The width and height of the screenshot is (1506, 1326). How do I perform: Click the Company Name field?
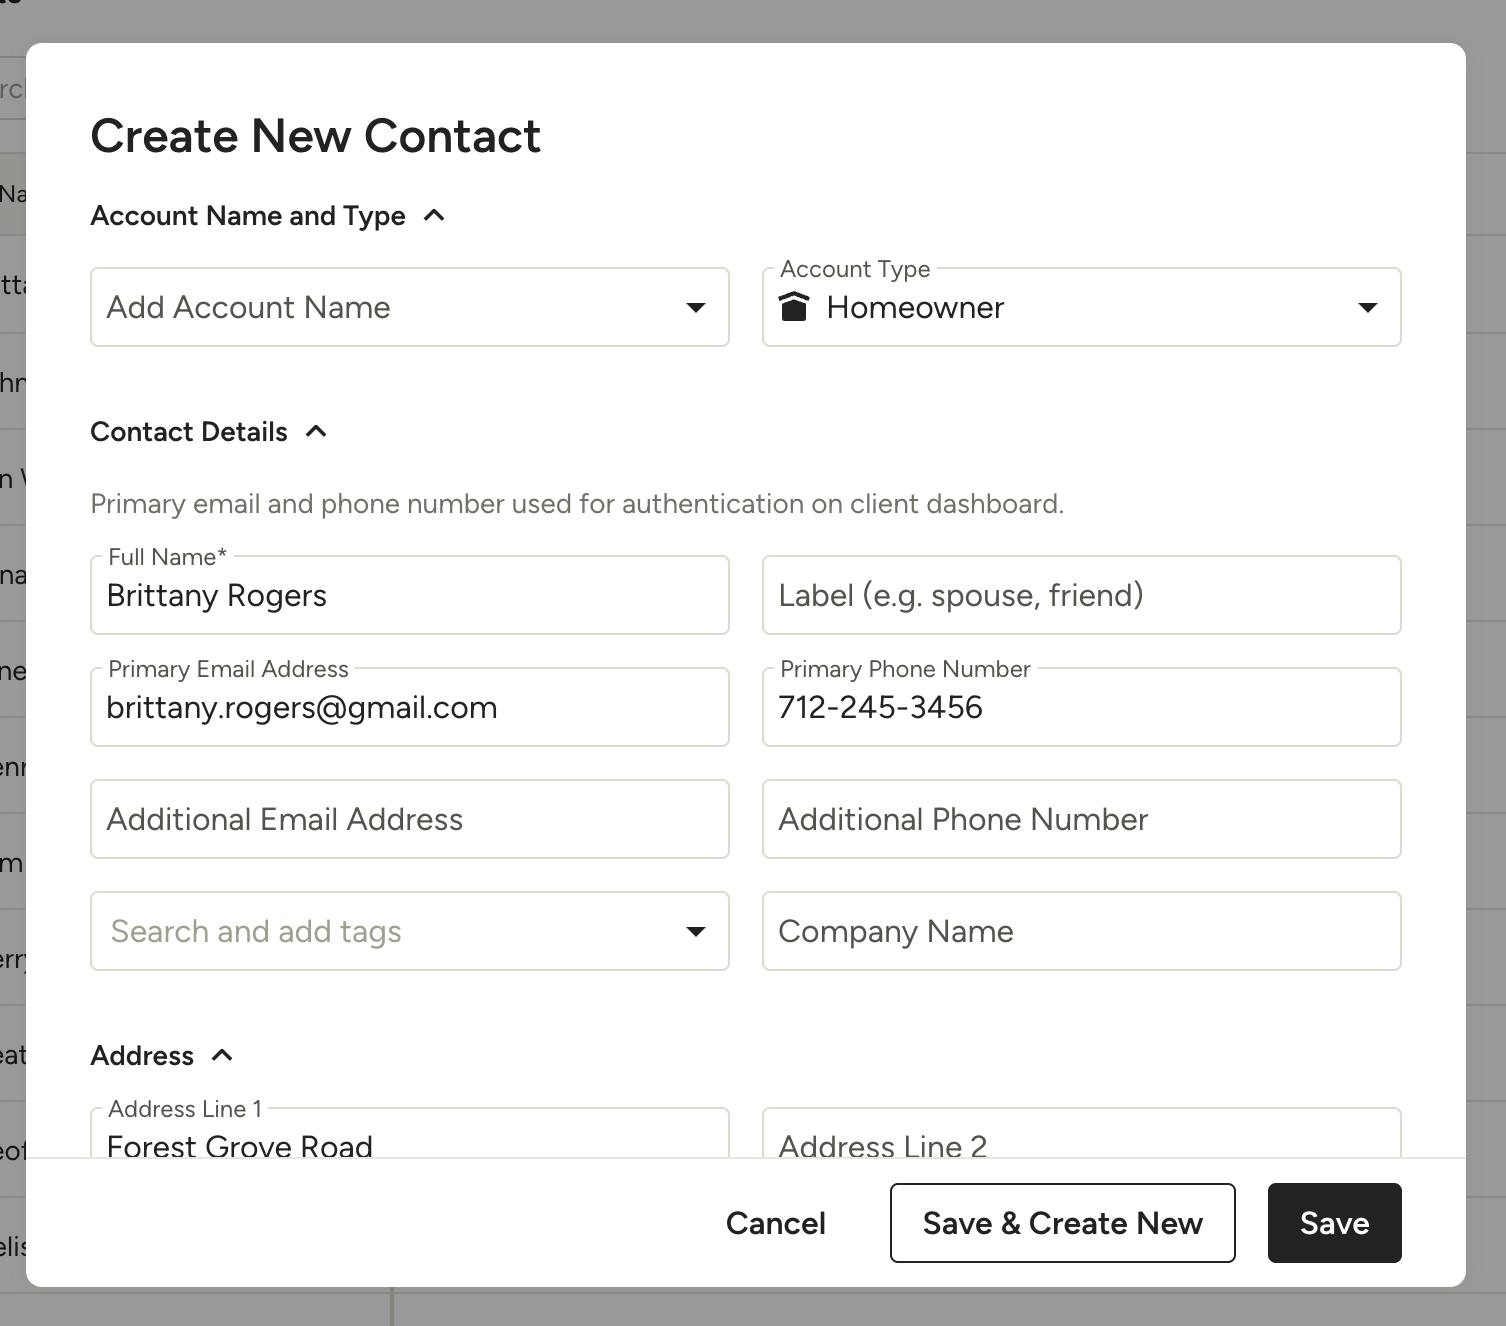pos(1082,931)
